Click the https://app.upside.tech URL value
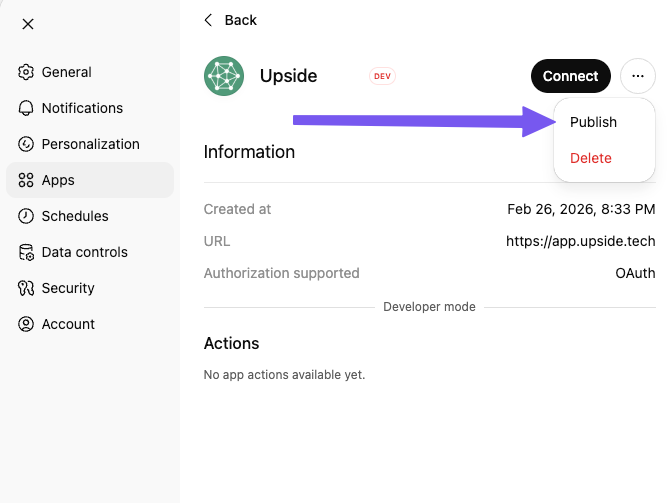 581,241
